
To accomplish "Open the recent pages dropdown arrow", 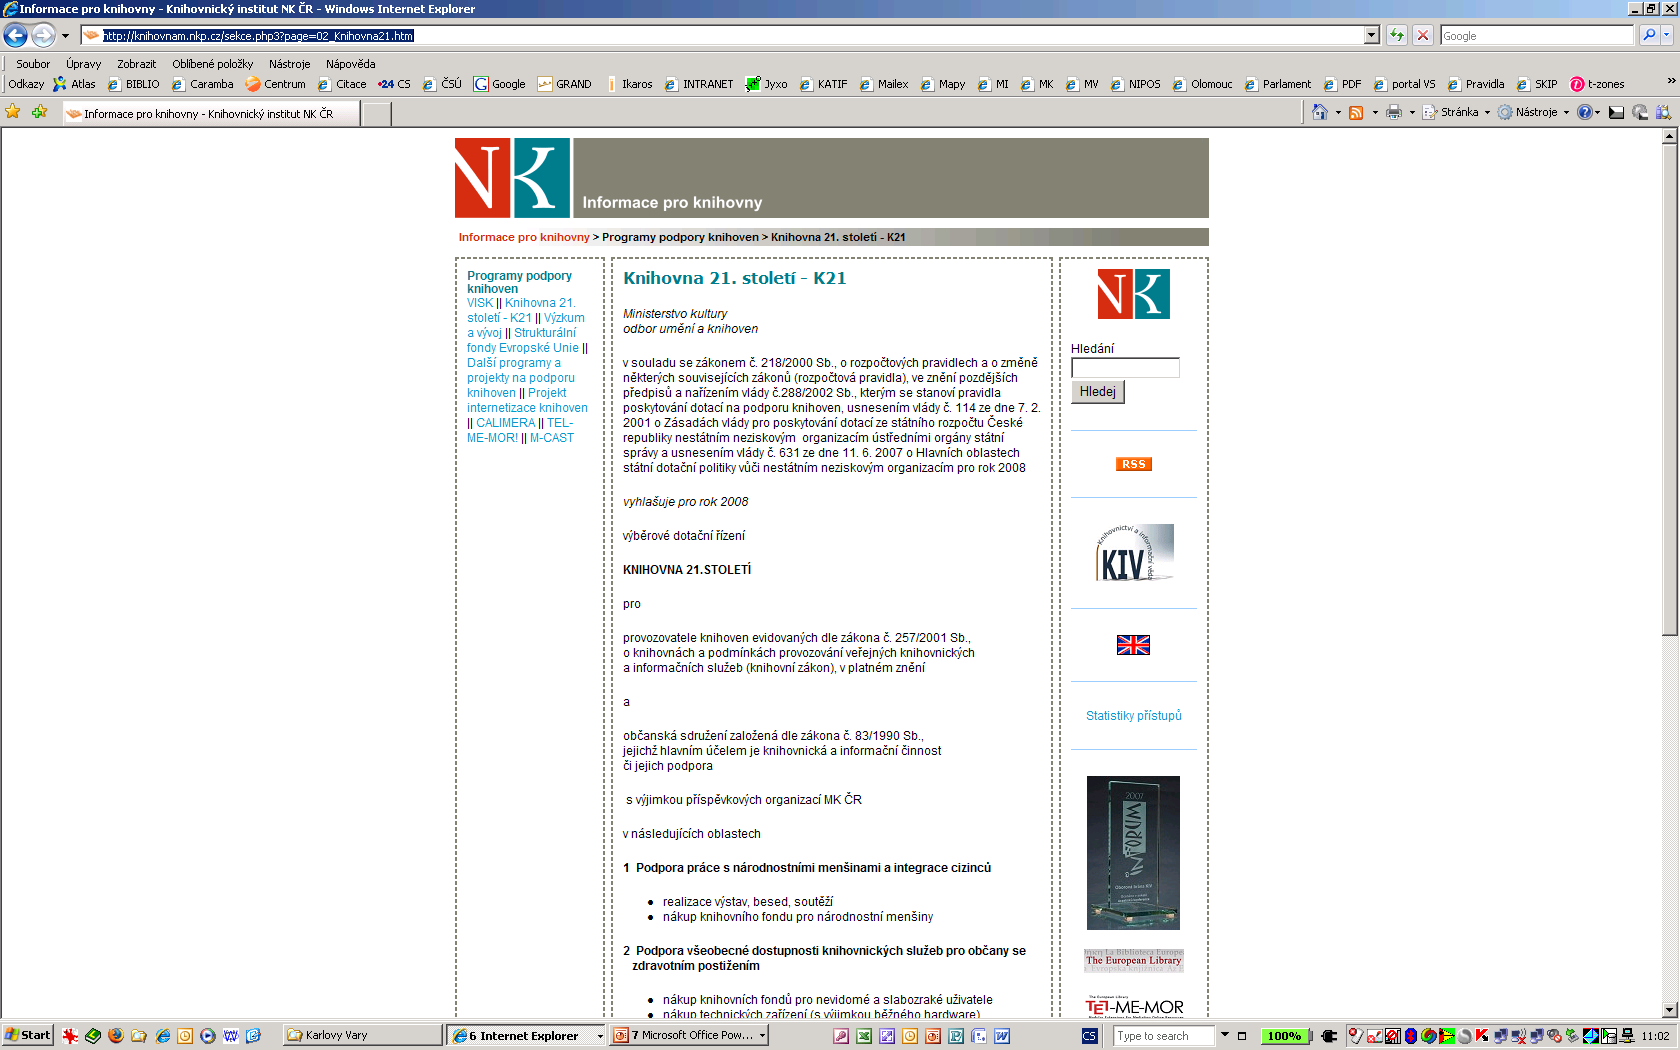I will pyautogui.click(x=66, y=36).
